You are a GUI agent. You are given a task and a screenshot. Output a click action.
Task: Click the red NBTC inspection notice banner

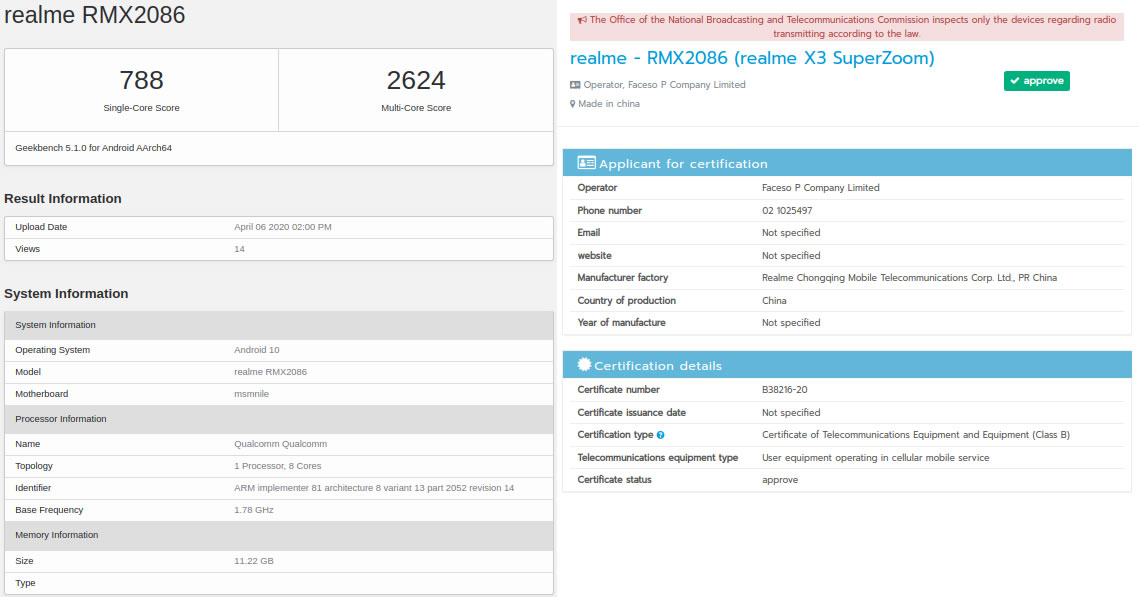[847, 27]
